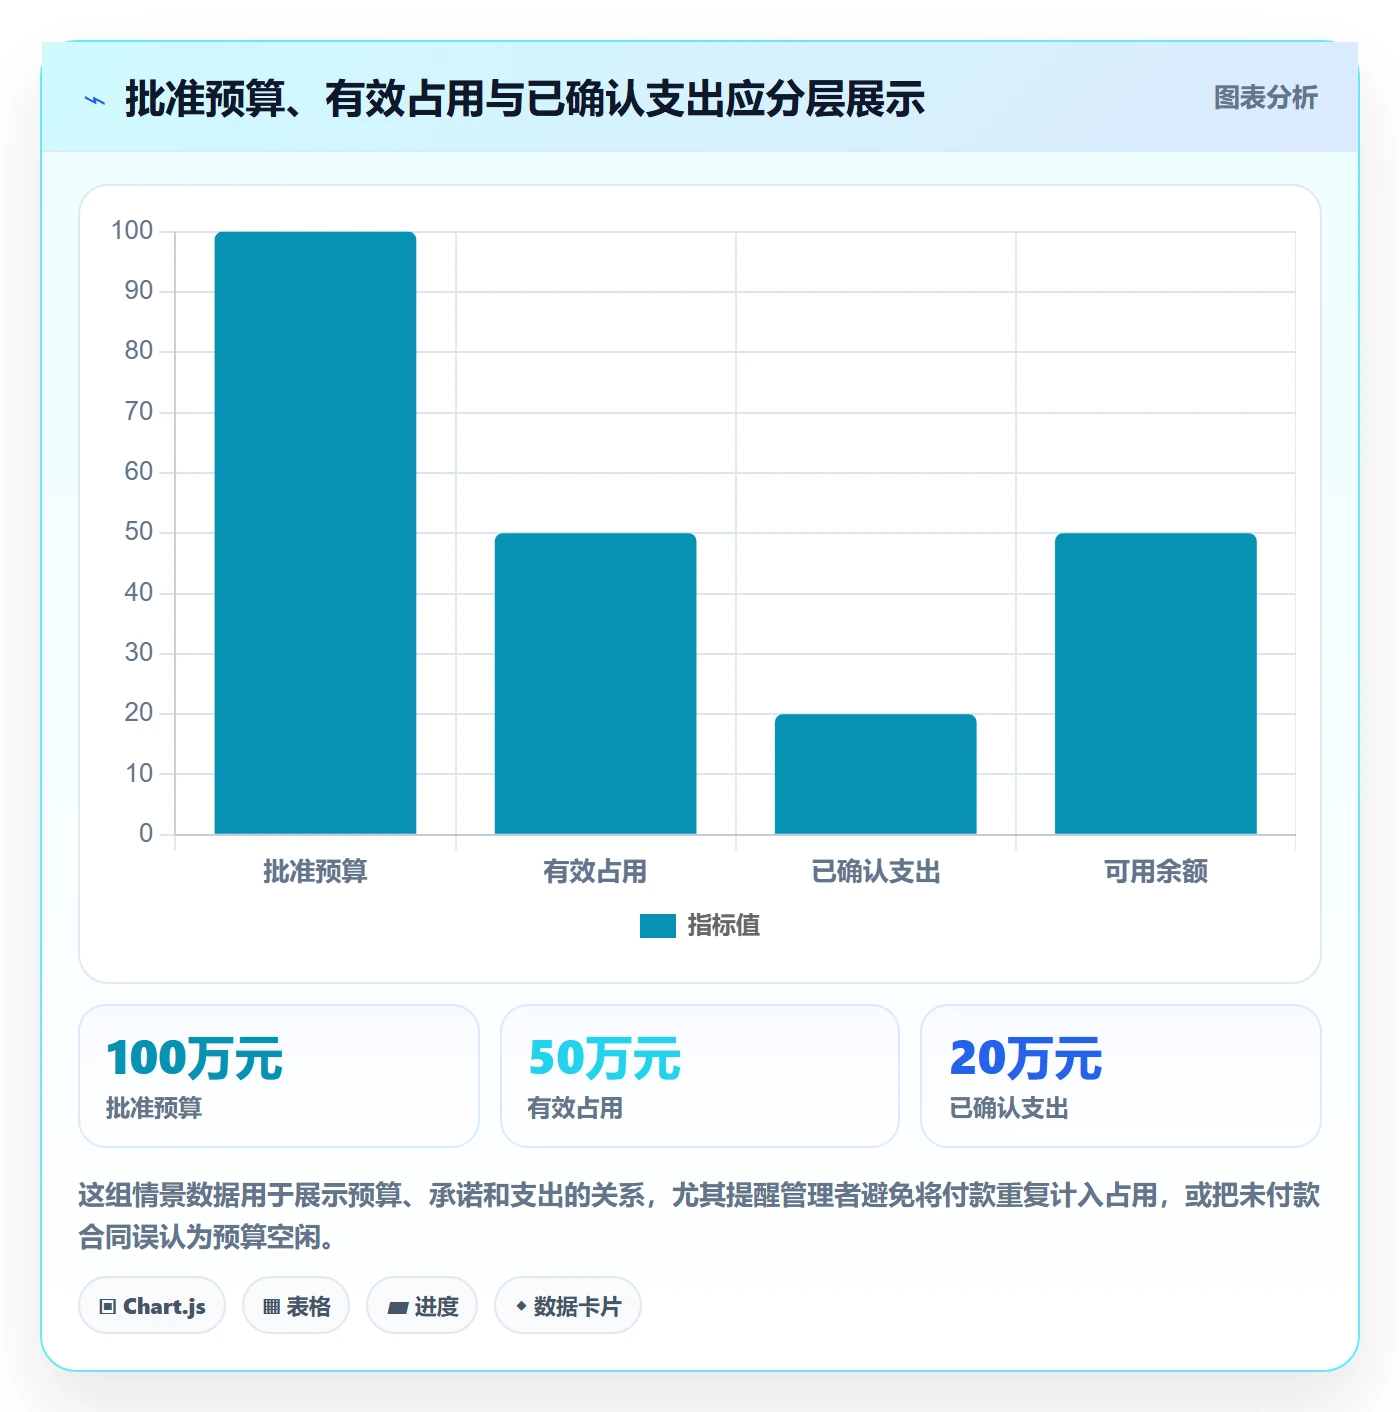Click the 已确认支出 x-axis label
The width and height of the screenshot is (1400, 1412).
click(x=875, y=872)
